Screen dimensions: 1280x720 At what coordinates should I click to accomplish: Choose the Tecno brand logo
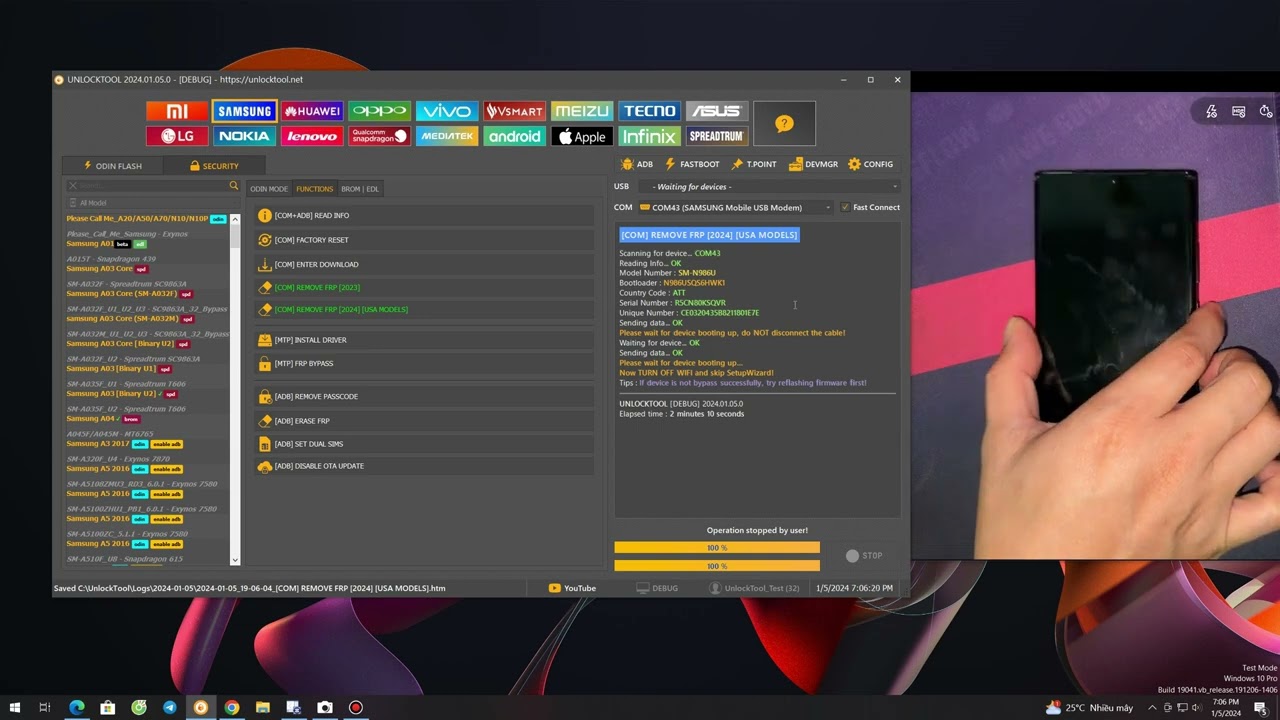pyautogui.click(x=649, y=111)
